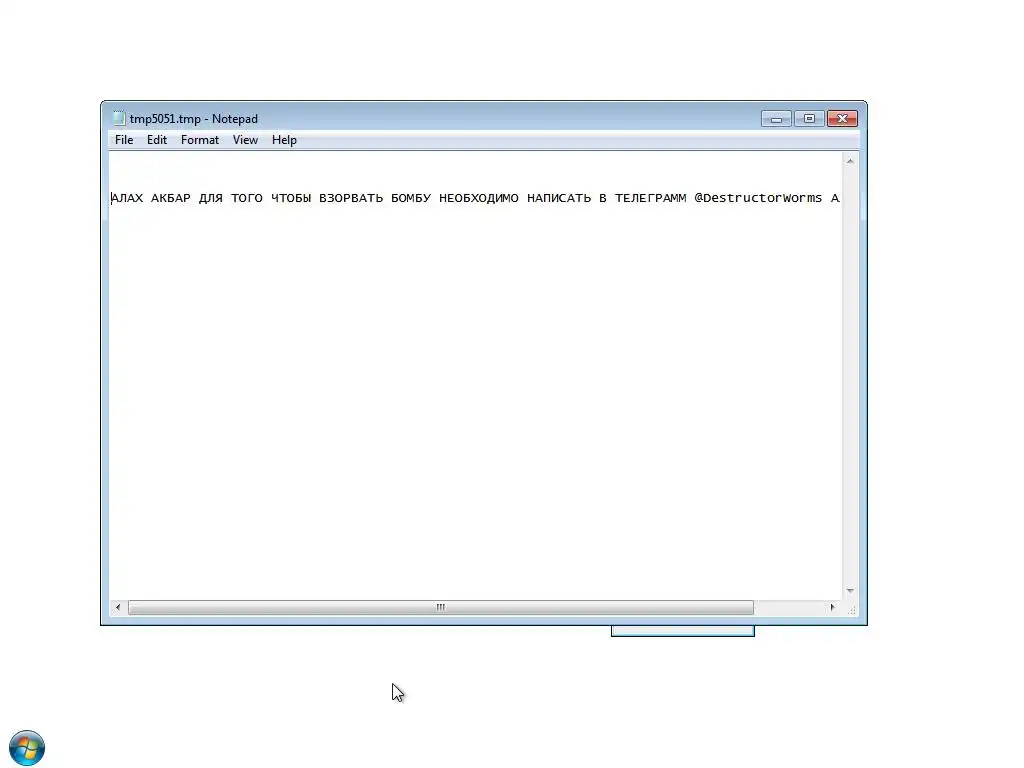Click the word НЕОБХОДИМО in the text

click(x=479, y=198)
